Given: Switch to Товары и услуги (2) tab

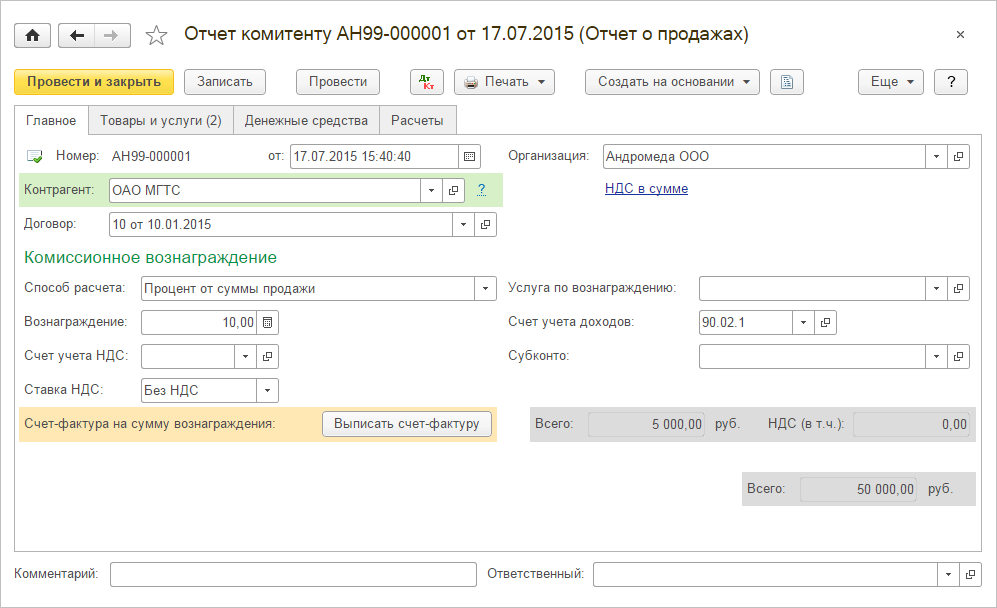Looking at the screenshot, I should pos(161,121).
